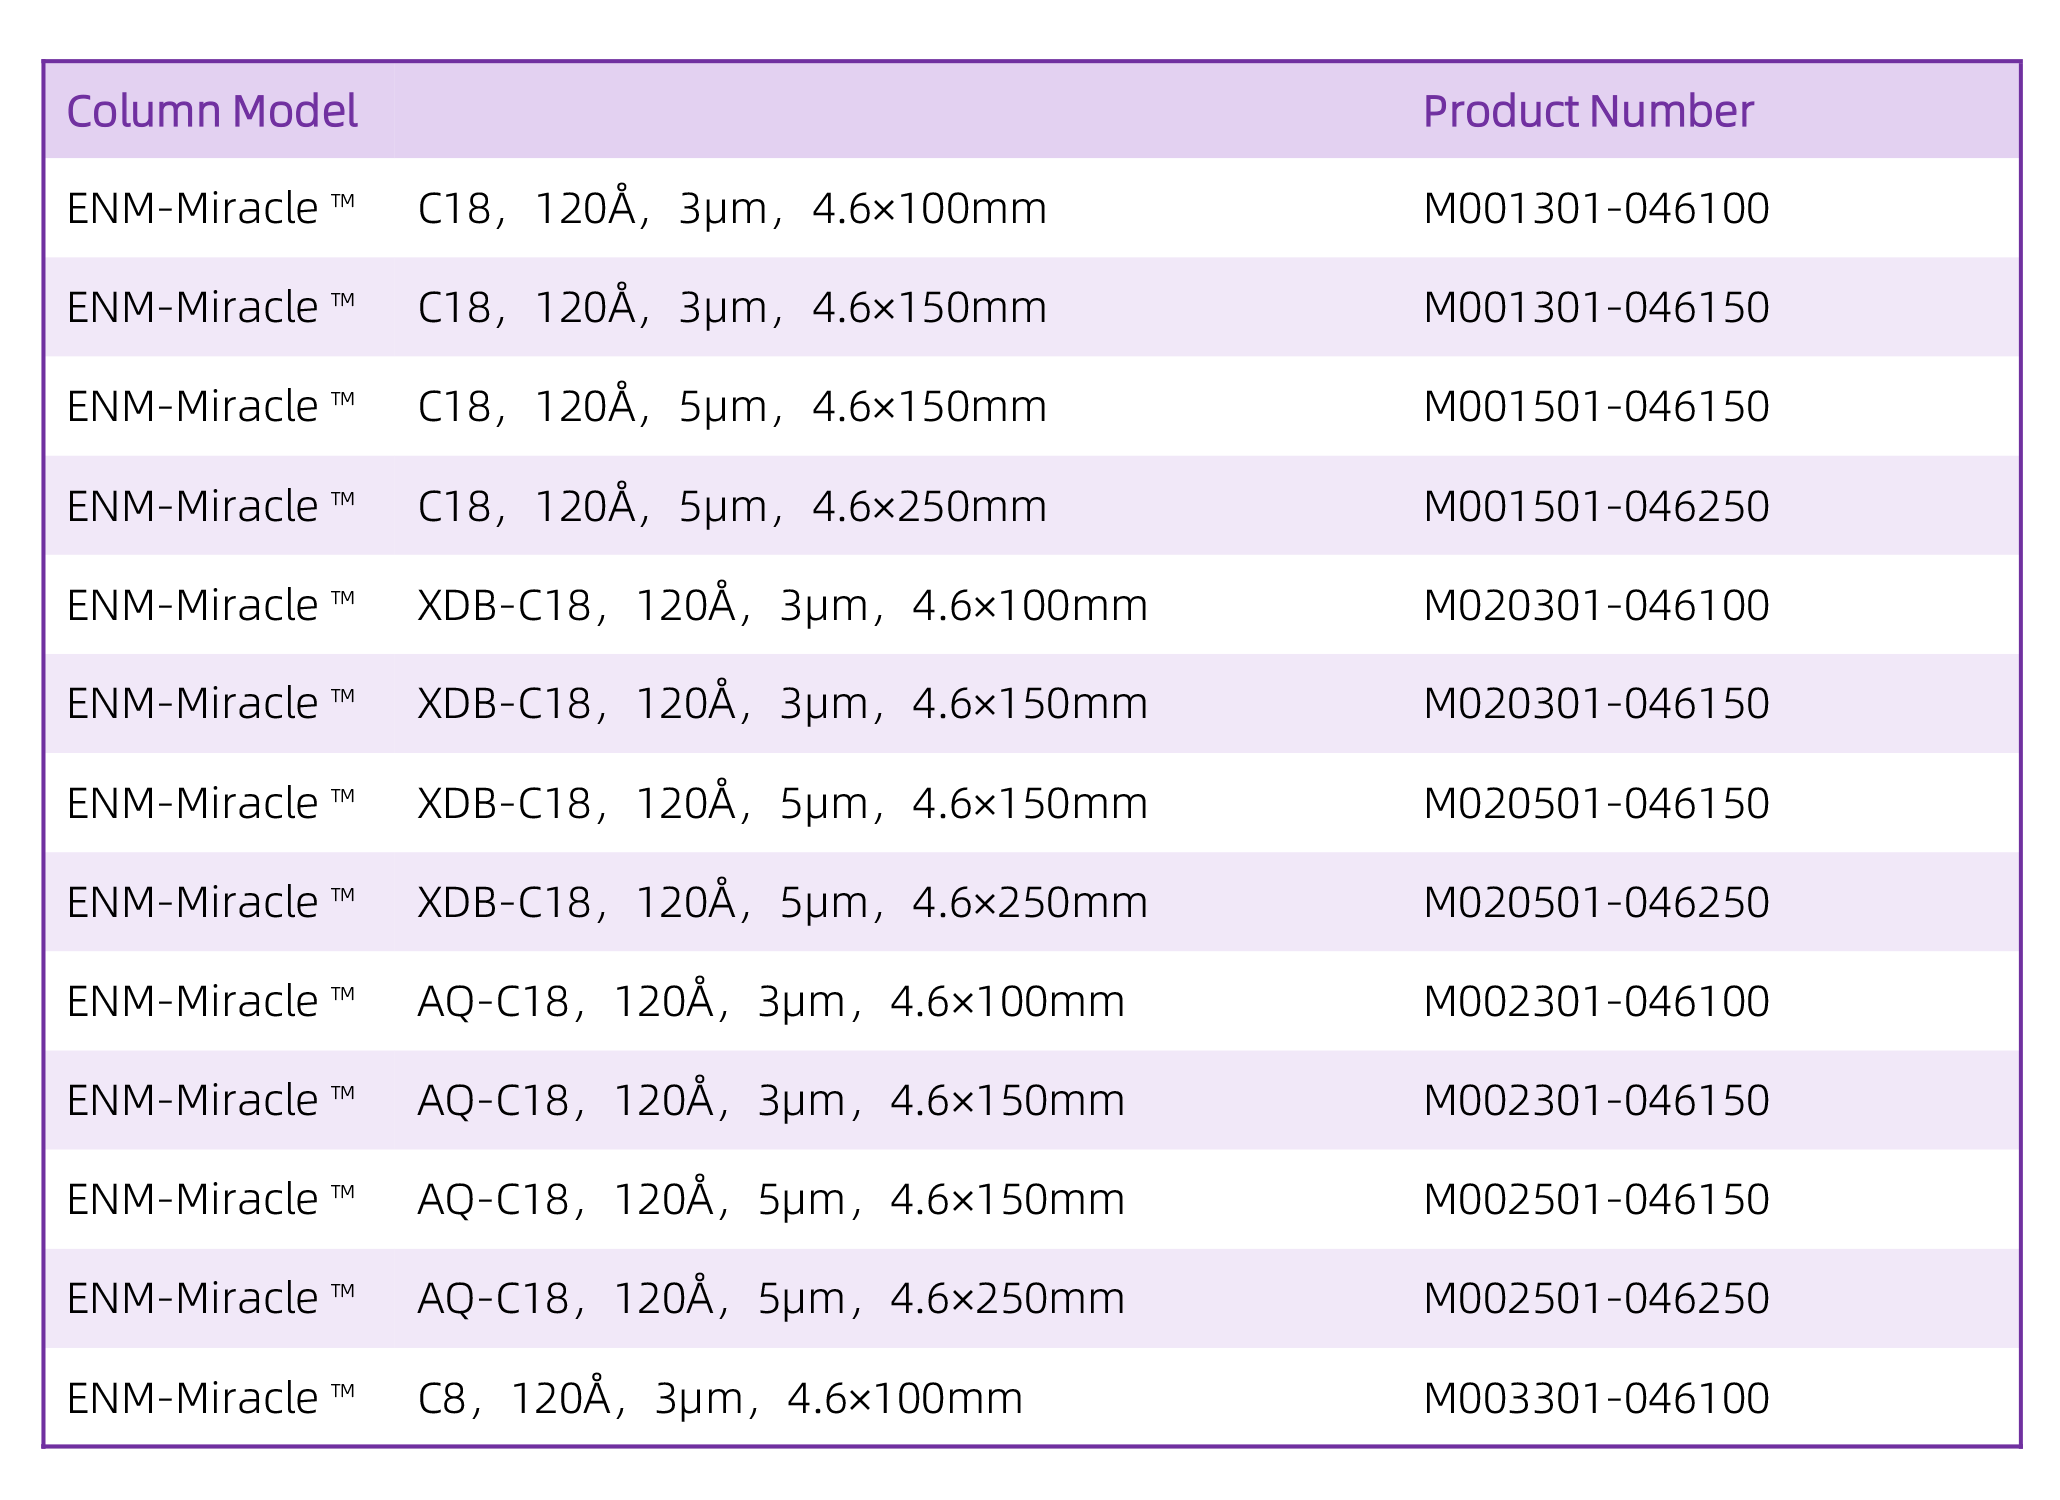Click spec AQ-C18, 120Å, 3μm, 4.6×150mm
The width and height of the screenshot is (2060, 1500).
[771, 1098]
